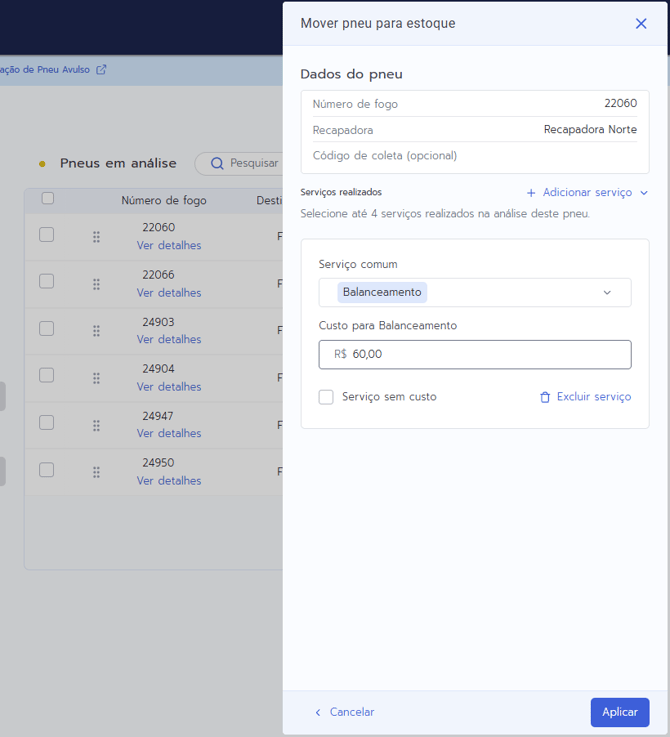Click drag handle icon for tire 22066
The width and height of the screenshot is (670, 737).
point(96,284)
